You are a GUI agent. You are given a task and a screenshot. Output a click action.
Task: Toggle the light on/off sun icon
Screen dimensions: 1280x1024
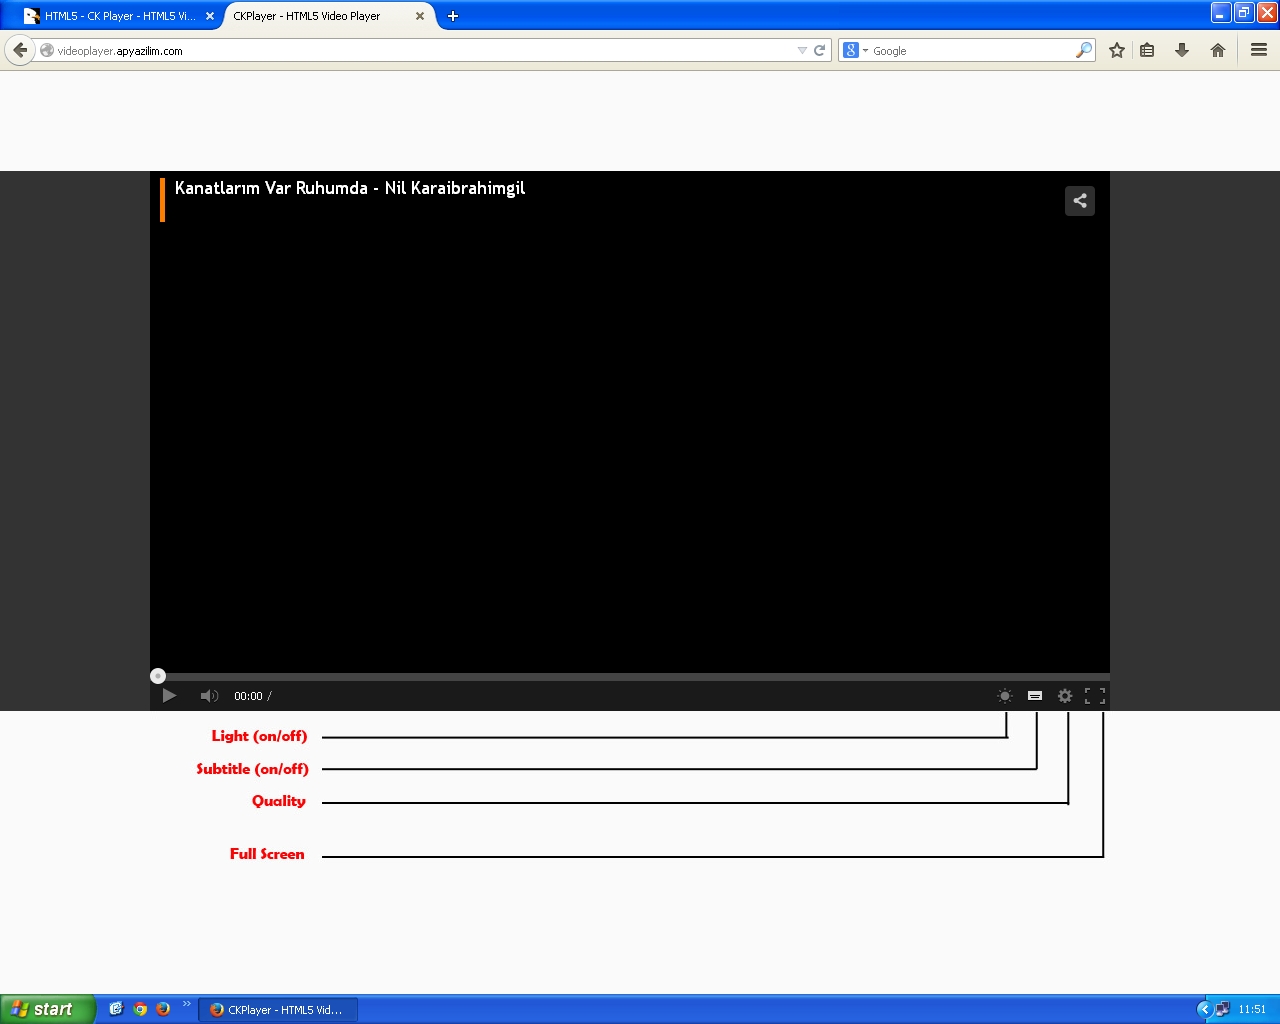(x=1005, y=696)
